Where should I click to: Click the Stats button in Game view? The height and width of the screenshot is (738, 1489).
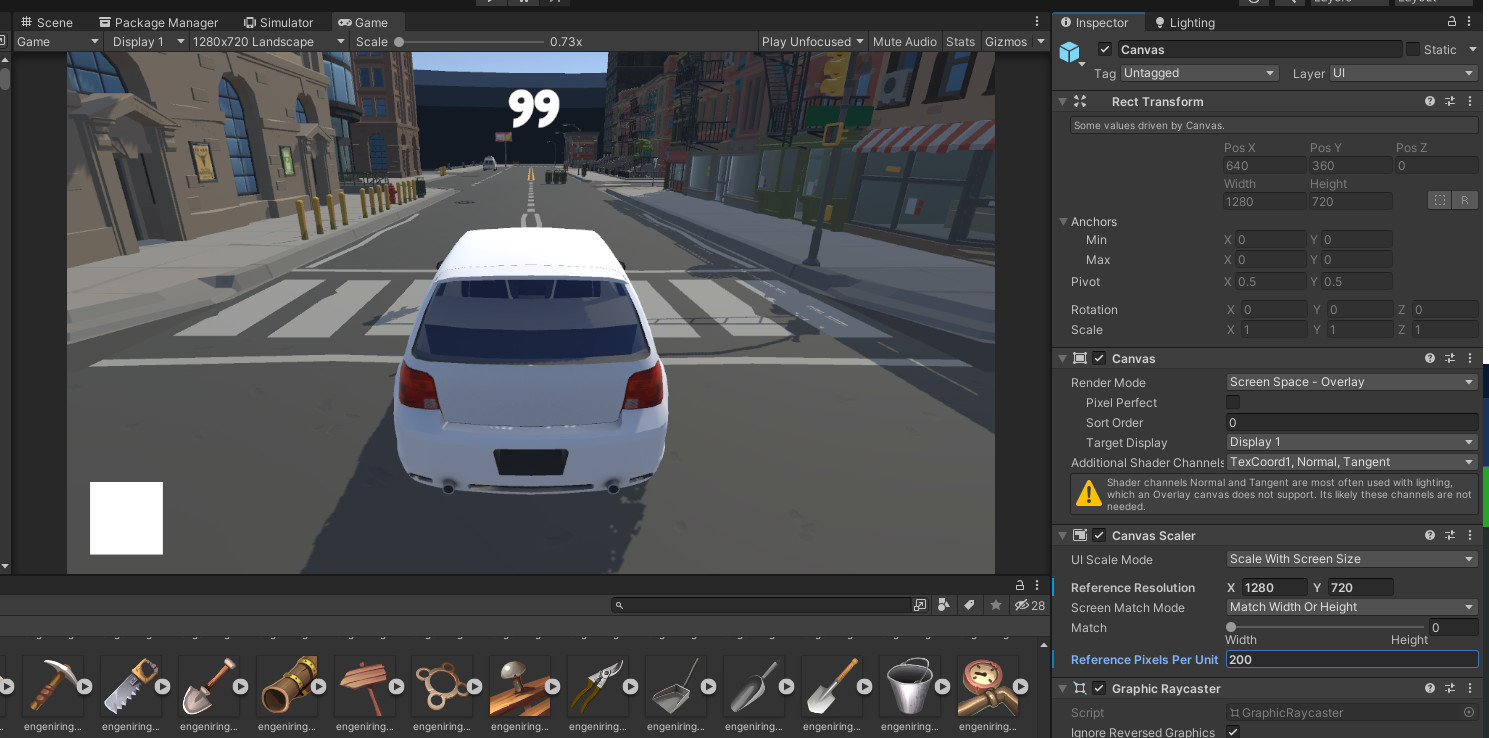tap(960, 41)
